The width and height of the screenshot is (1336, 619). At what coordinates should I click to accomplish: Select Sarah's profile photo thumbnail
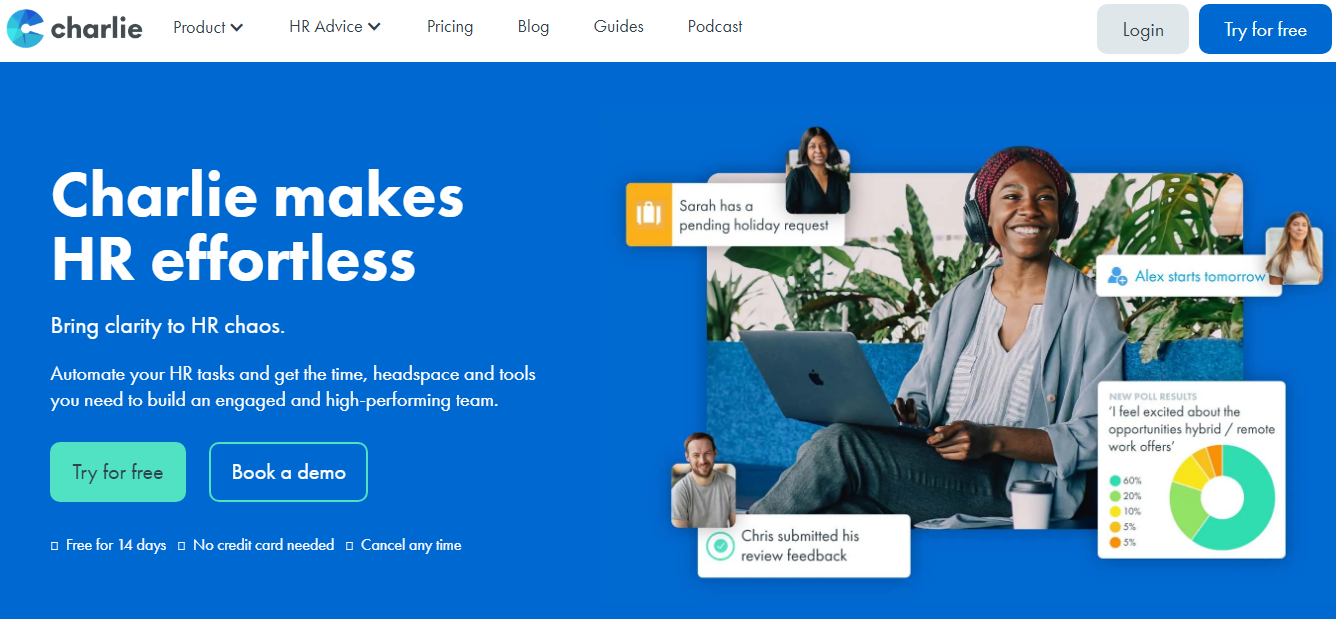click(817, 171)
